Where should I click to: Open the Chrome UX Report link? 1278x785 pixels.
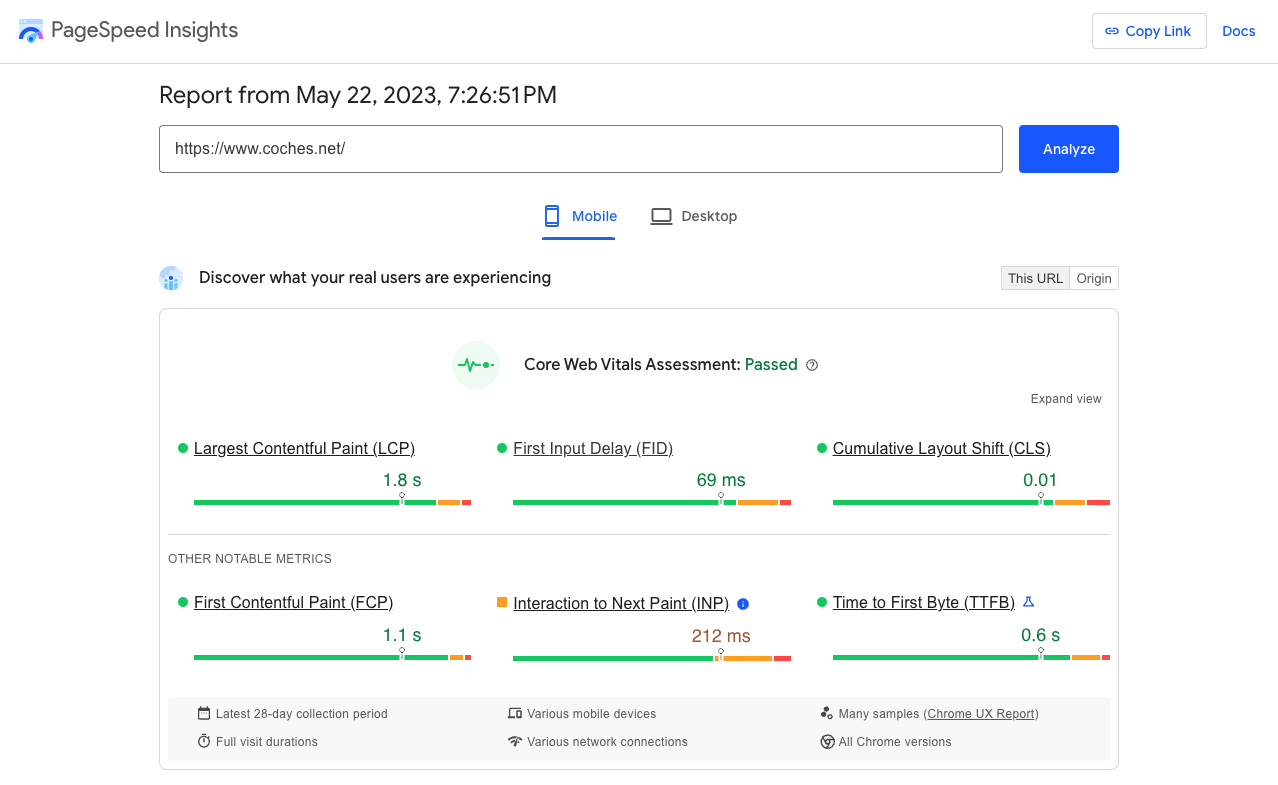coord(982,714)
